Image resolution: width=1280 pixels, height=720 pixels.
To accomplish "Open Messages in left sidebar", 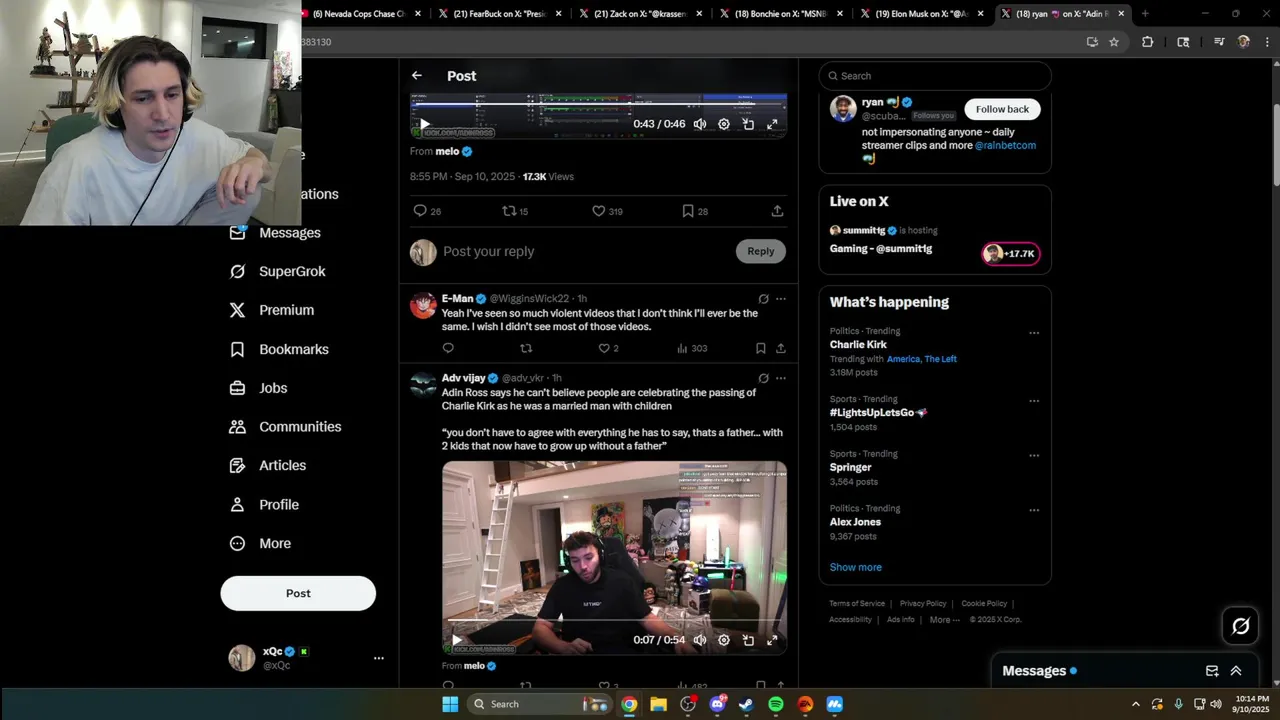I will coord(275,233).
